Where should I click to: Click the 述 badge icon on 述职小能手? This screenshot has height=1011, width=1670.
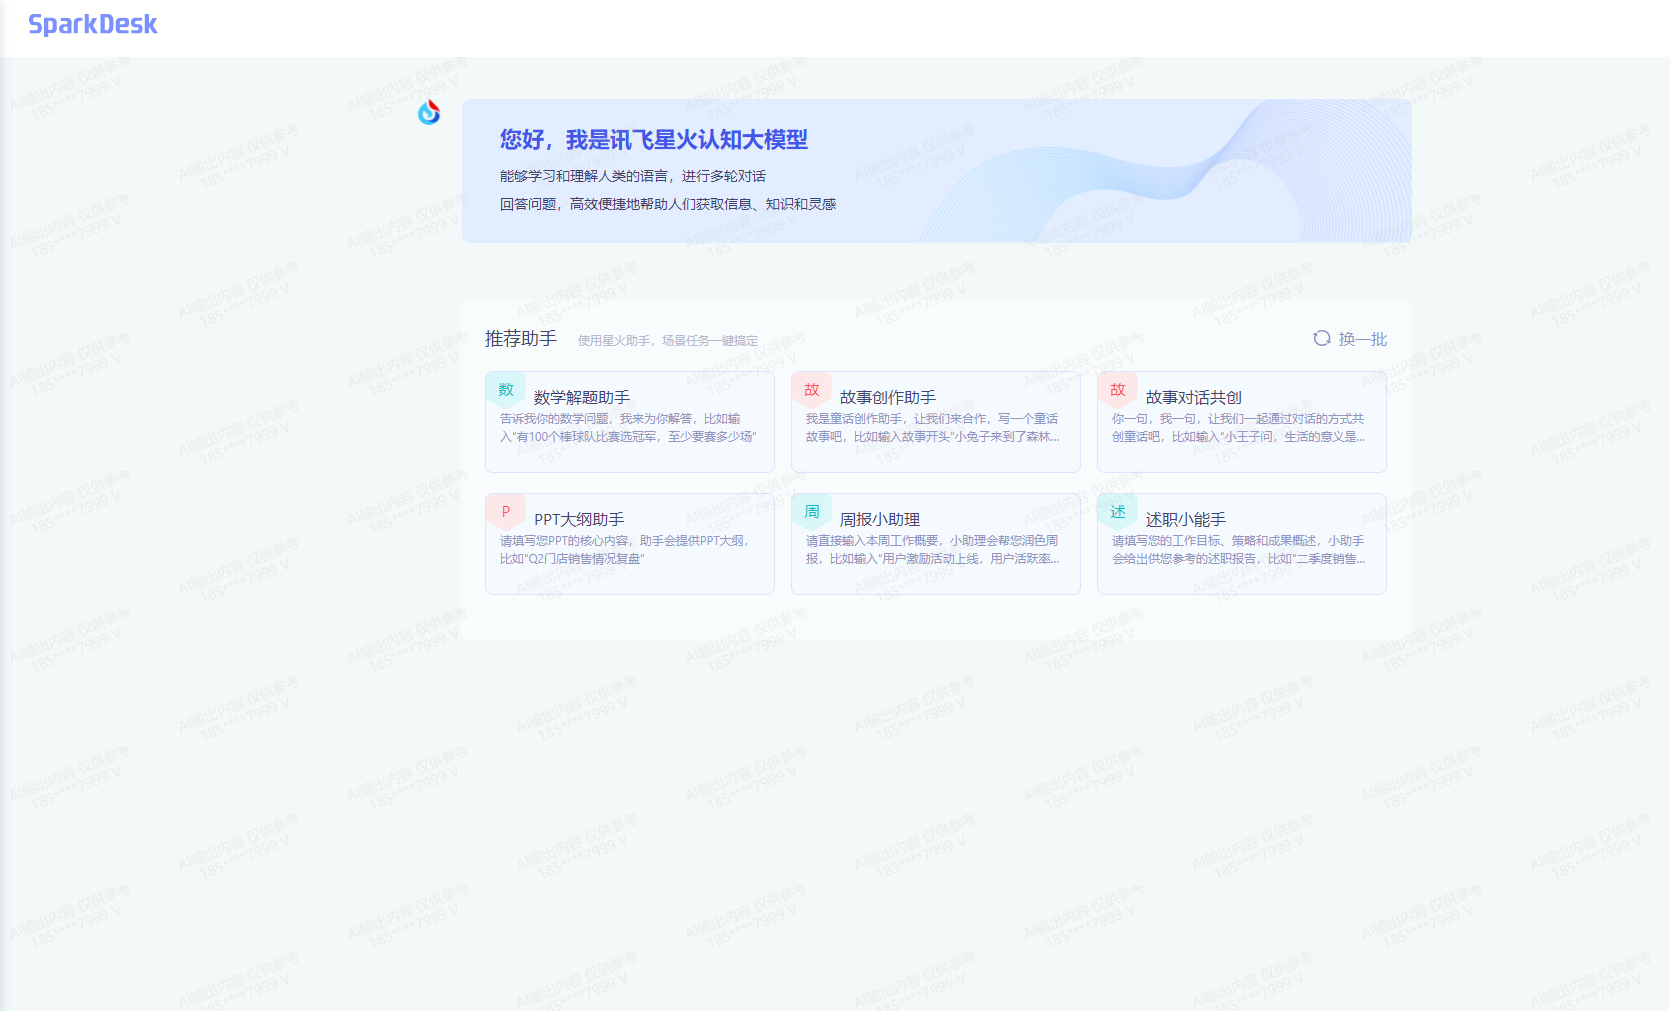[x=1118, y=511]
